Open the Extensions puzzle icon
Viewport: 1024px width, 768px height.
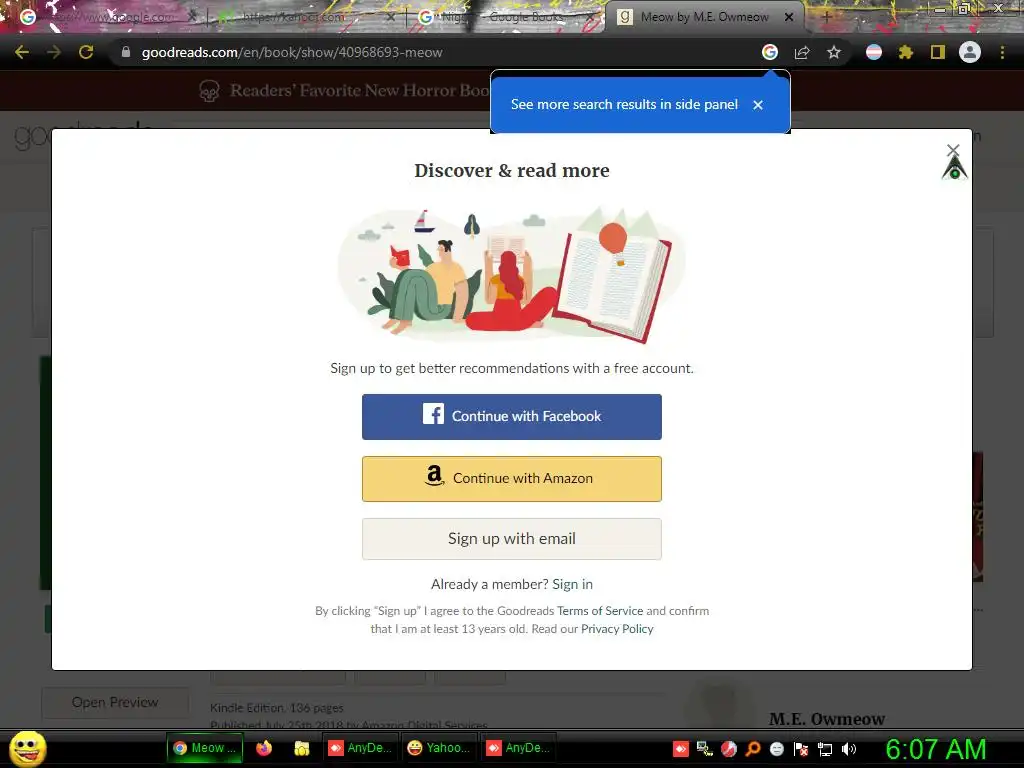pos(906,52)
